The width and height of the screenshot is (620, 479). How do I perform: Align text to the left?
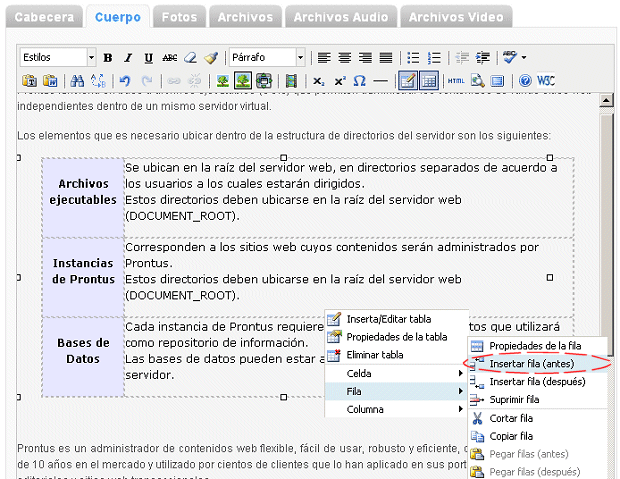coord(324,58)
